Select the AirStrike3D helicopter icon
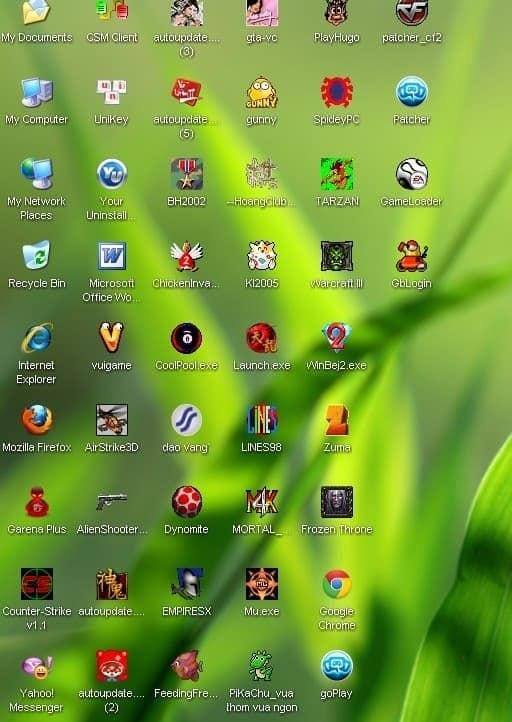 coord(111,419)
